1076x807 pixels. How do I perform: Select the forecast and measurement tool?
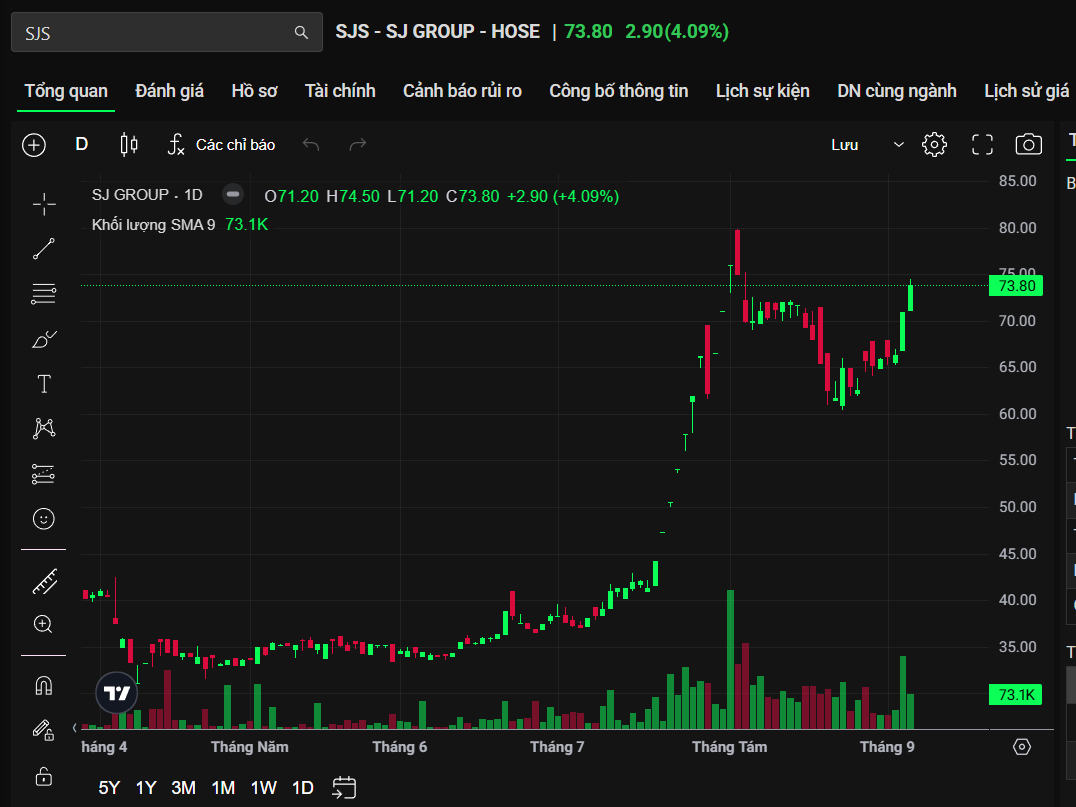tap(44, 473)
